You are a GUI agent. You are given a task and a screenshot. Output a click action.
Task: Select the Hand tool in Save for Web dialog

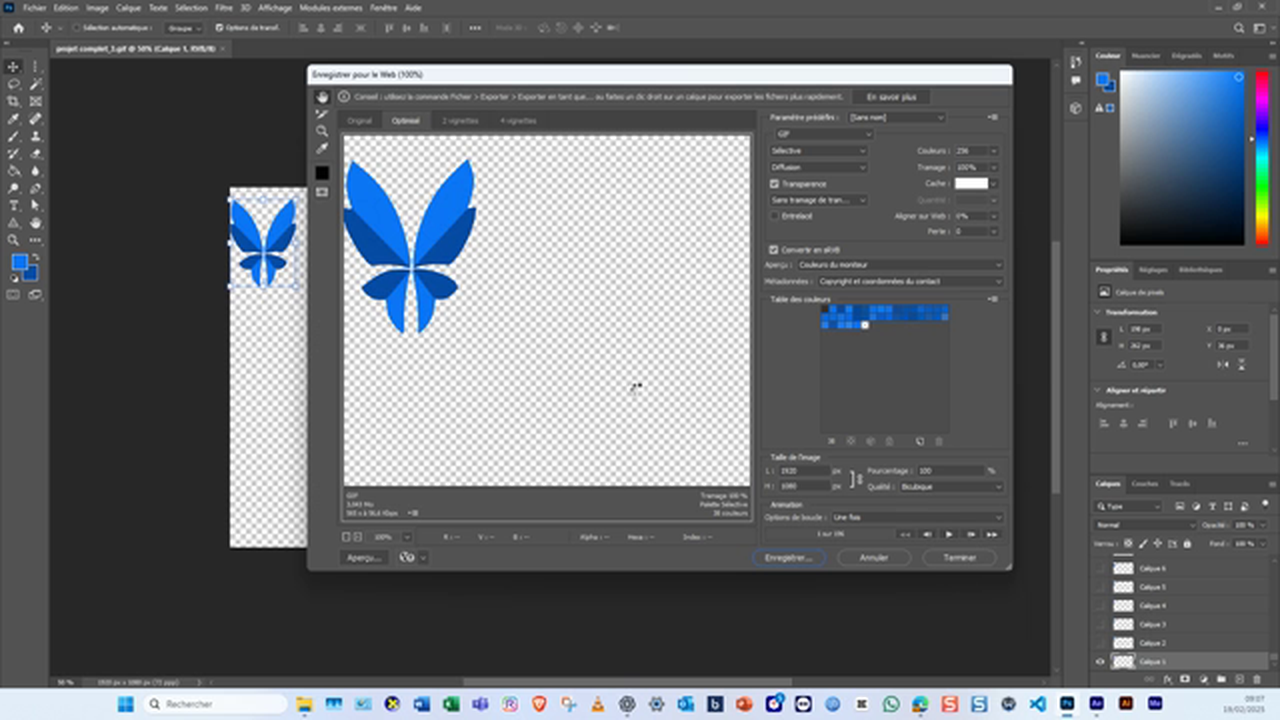tap(322, 97)
